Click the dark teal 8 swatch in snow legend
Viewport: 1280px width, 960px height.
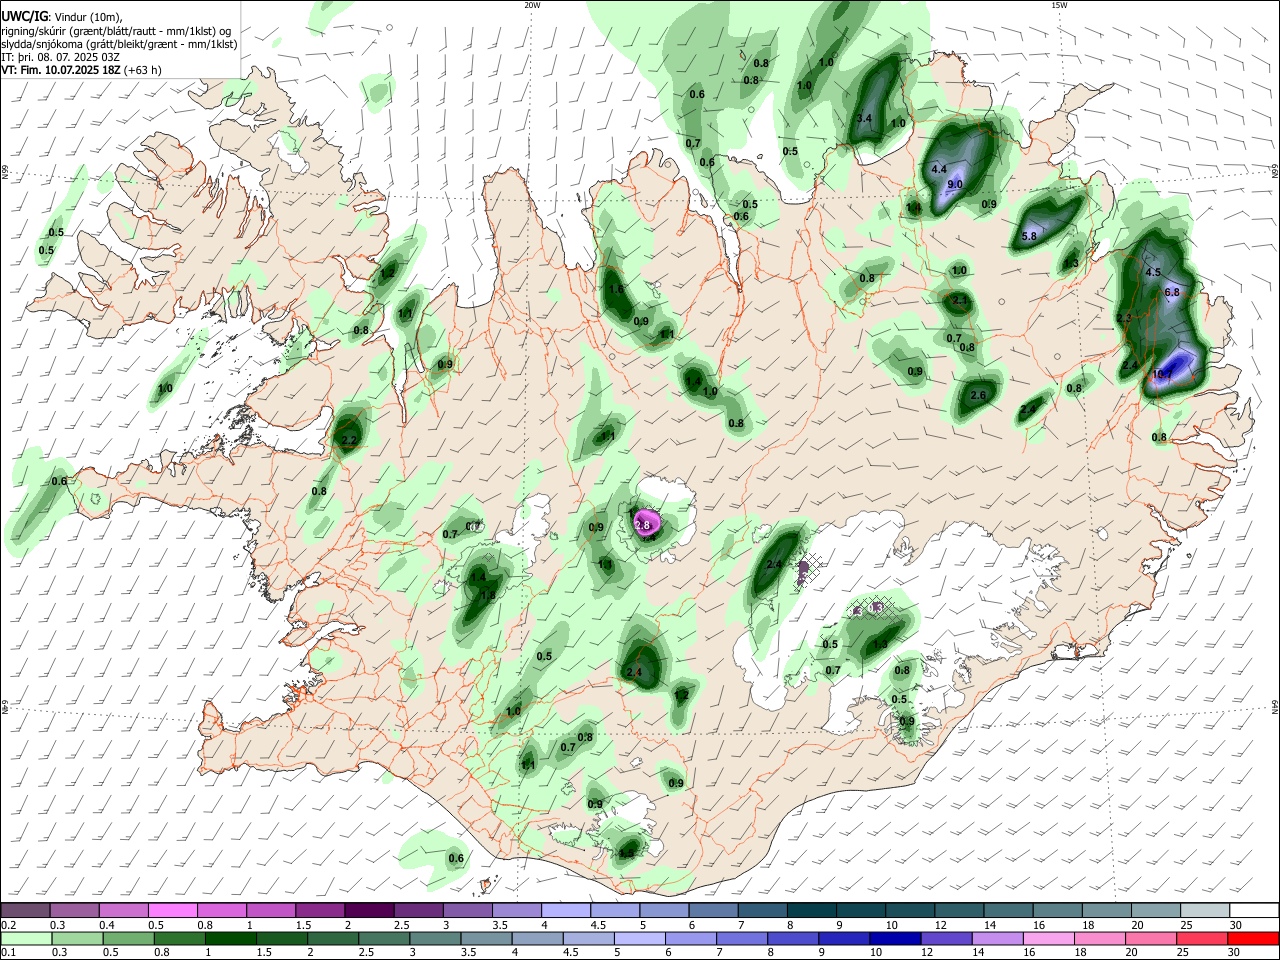(812, 911)
